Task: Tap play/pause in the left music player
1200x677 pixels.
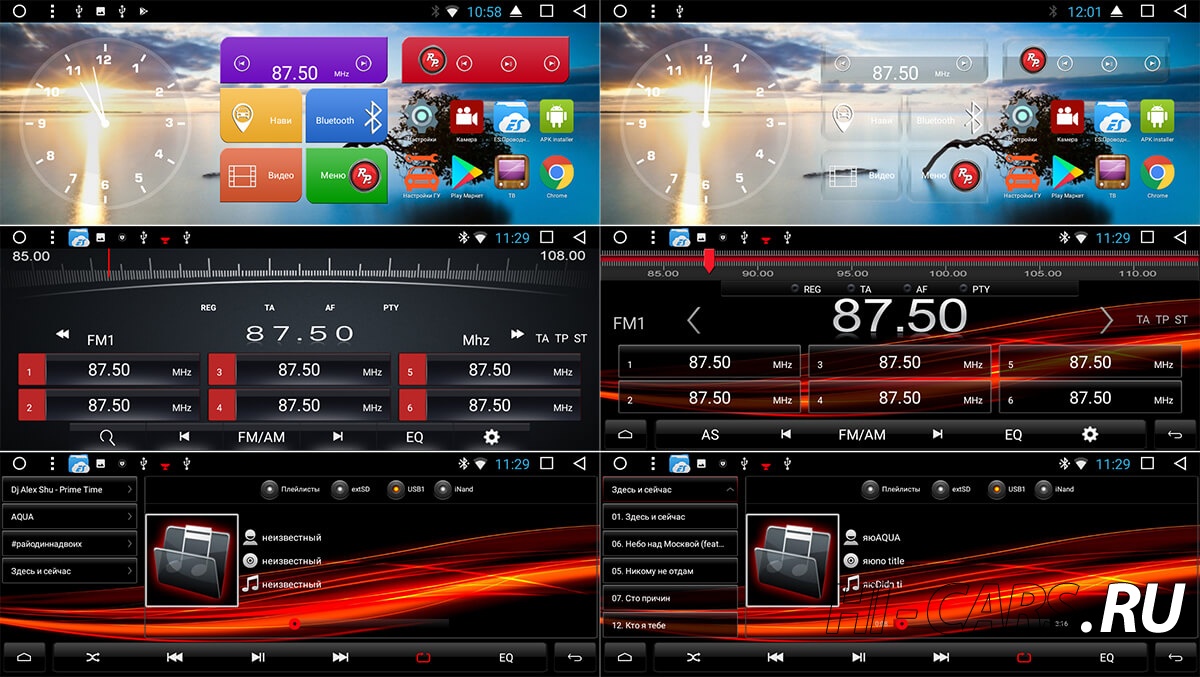Action: coord(258,657)
